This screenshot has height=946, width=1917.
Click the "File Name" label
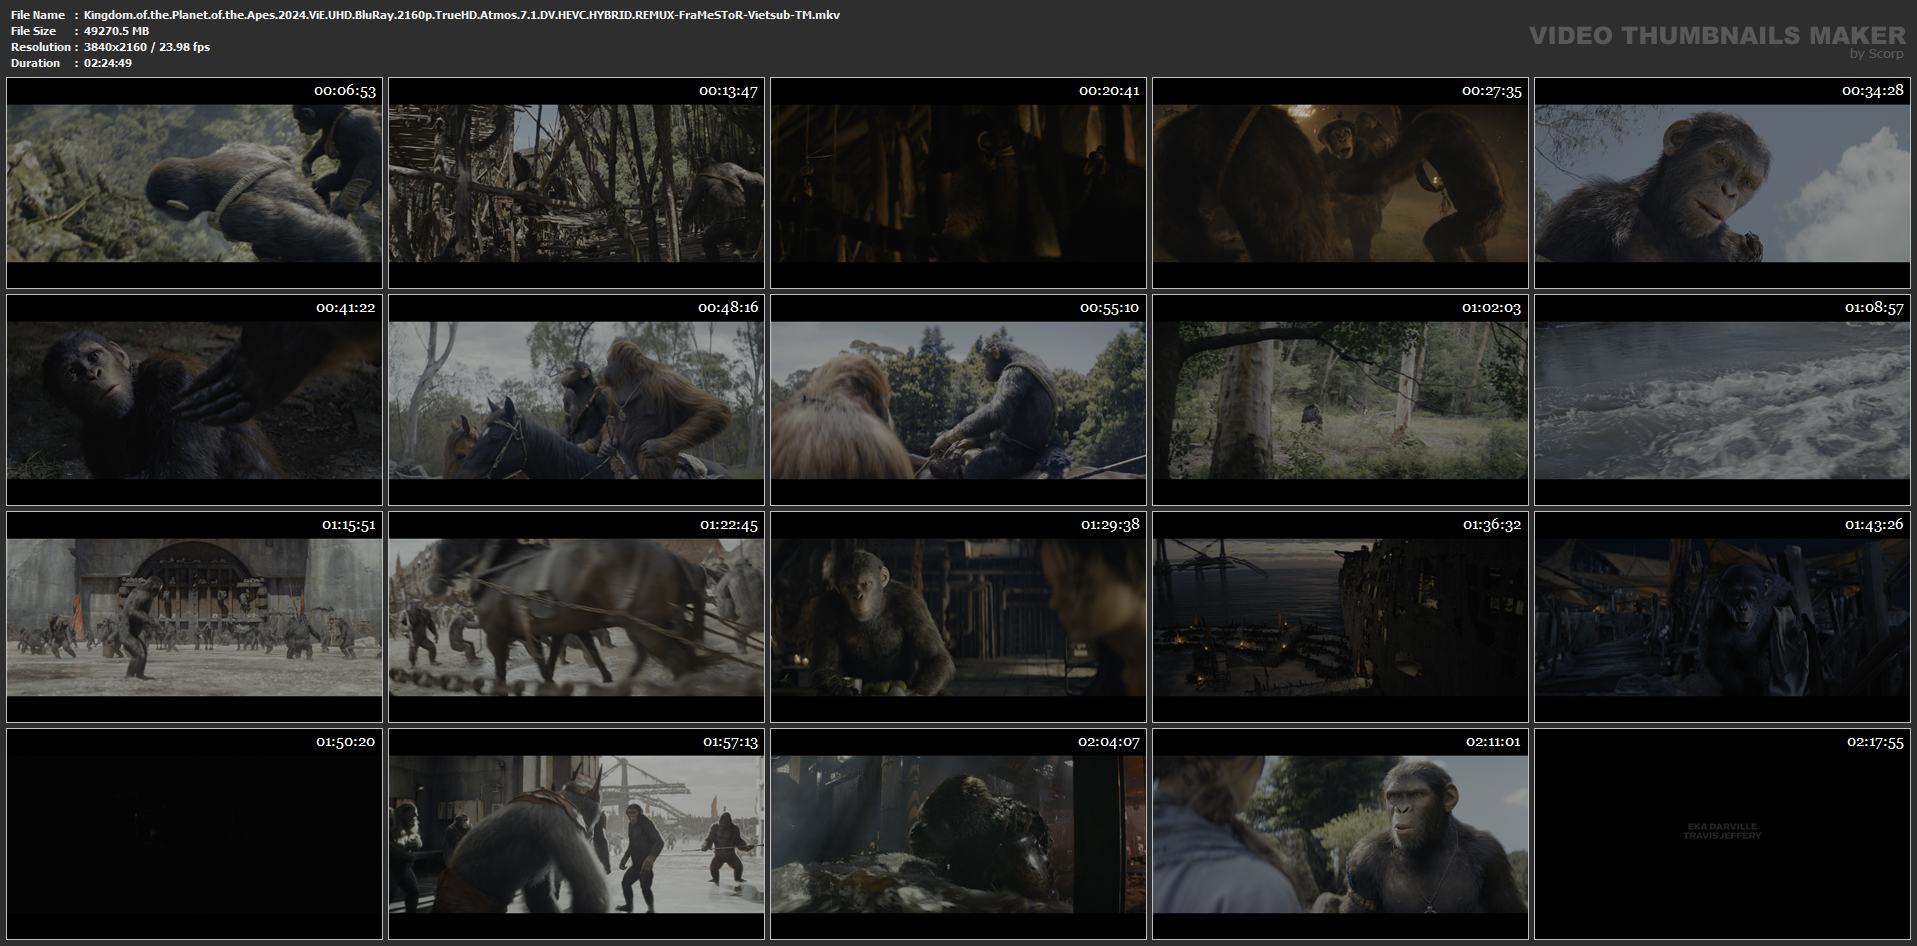(38, 15)
